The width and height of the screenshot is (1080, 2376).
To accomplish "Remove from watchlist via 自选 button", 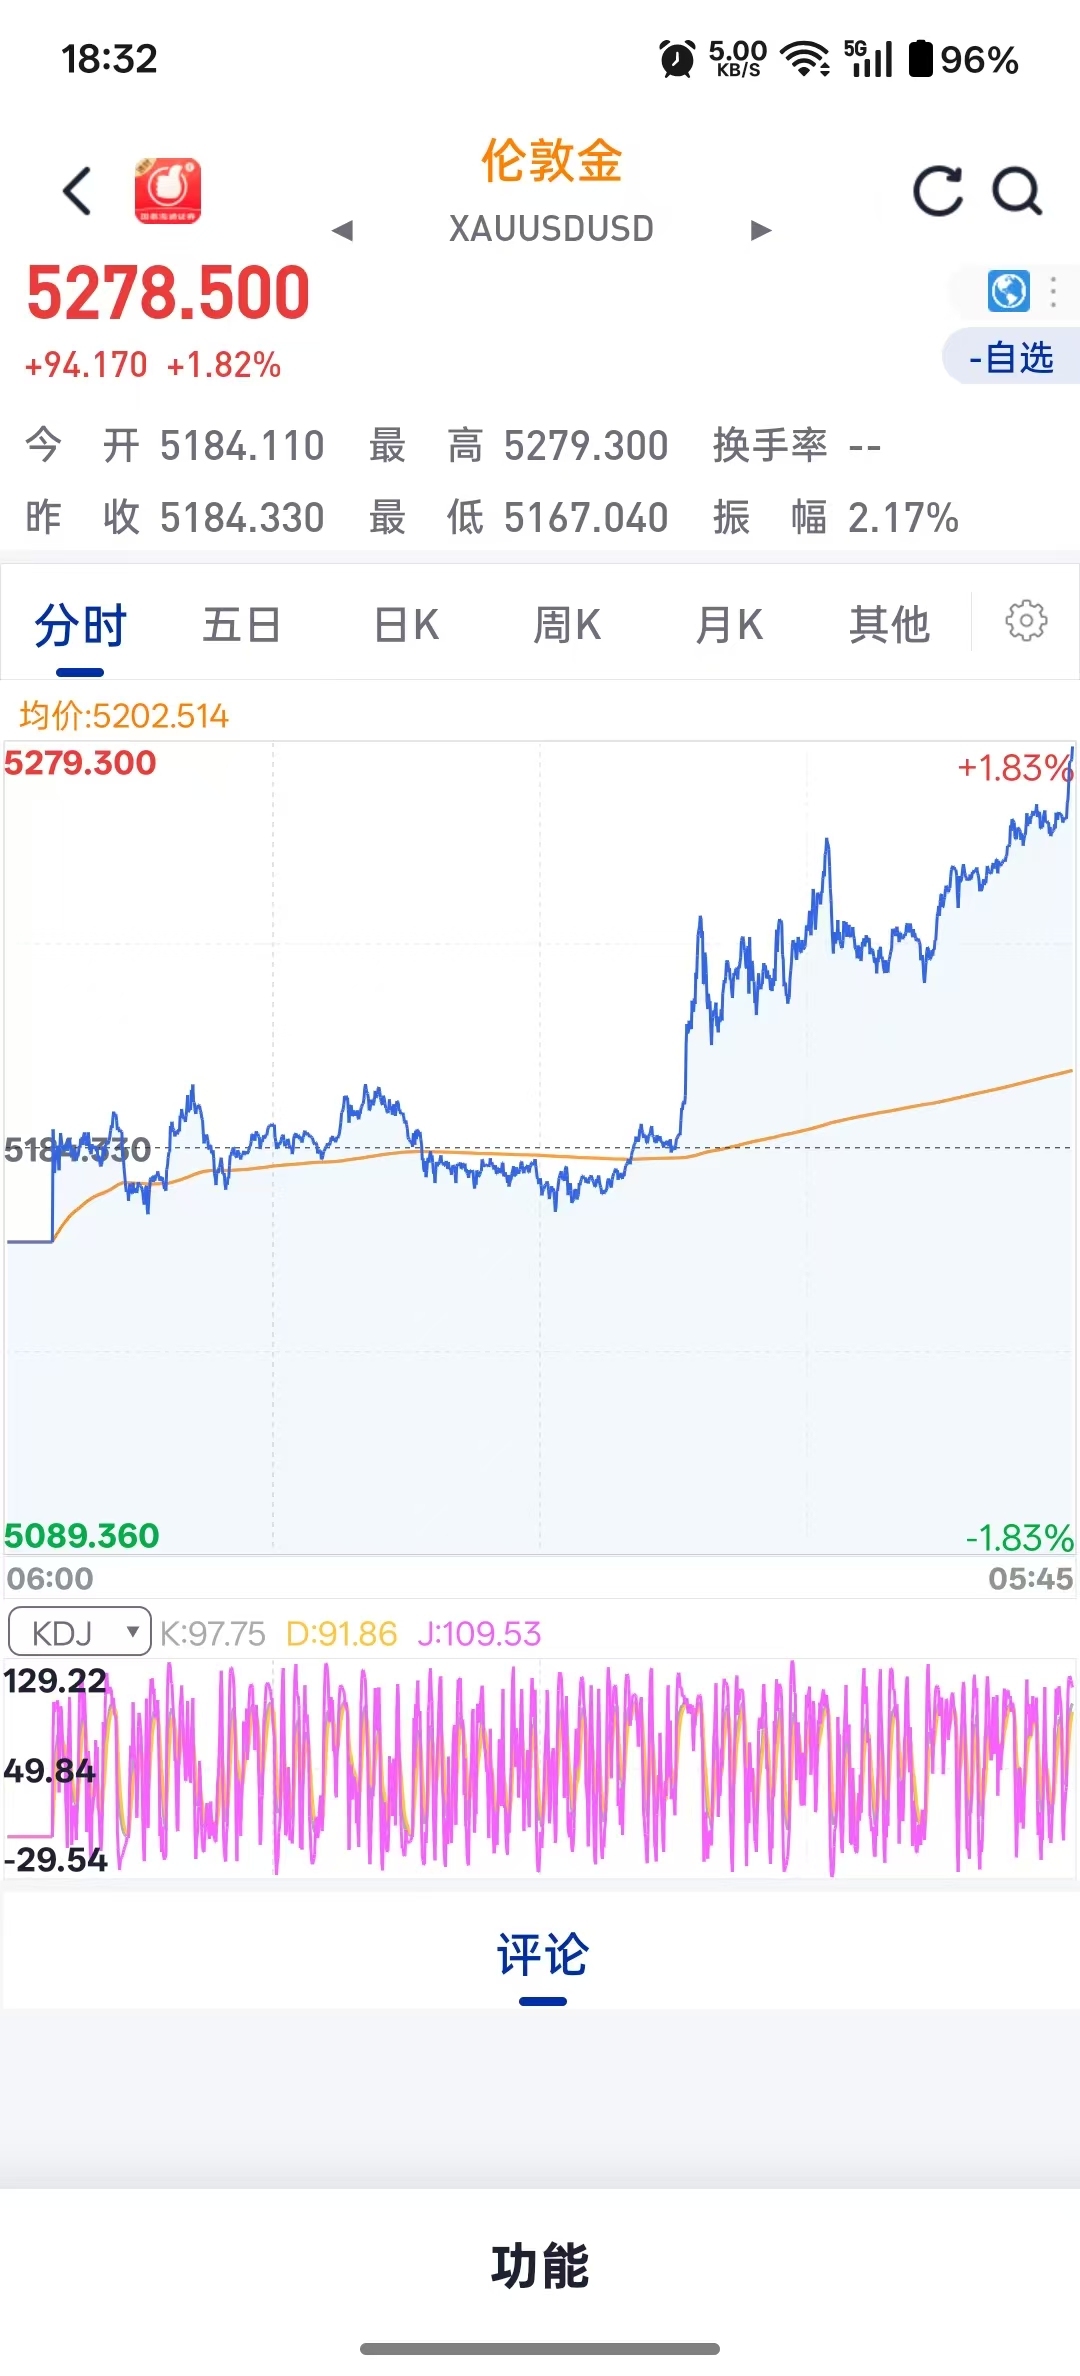I will (1011, 357).
